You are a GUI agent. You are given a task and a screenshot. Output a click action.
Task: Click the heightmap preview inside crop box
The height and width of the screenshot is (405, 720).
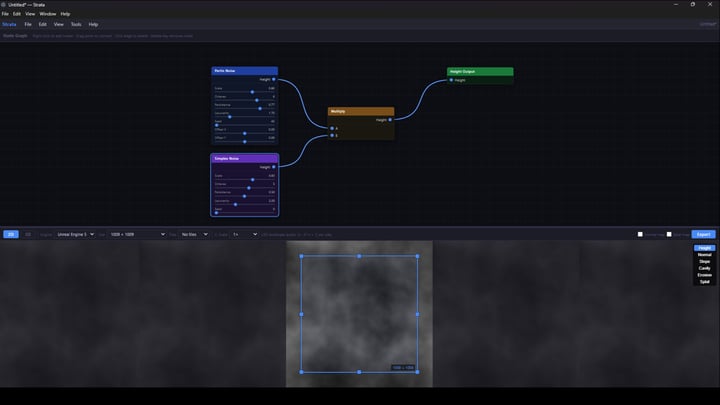click(359, 314)
